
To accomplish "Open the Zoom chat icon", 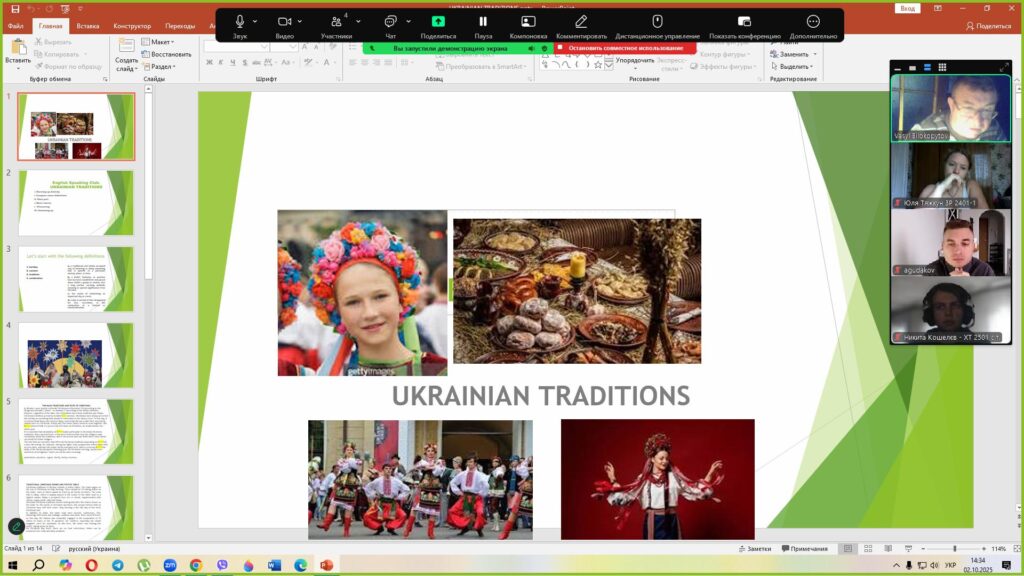I will [390, 21].
